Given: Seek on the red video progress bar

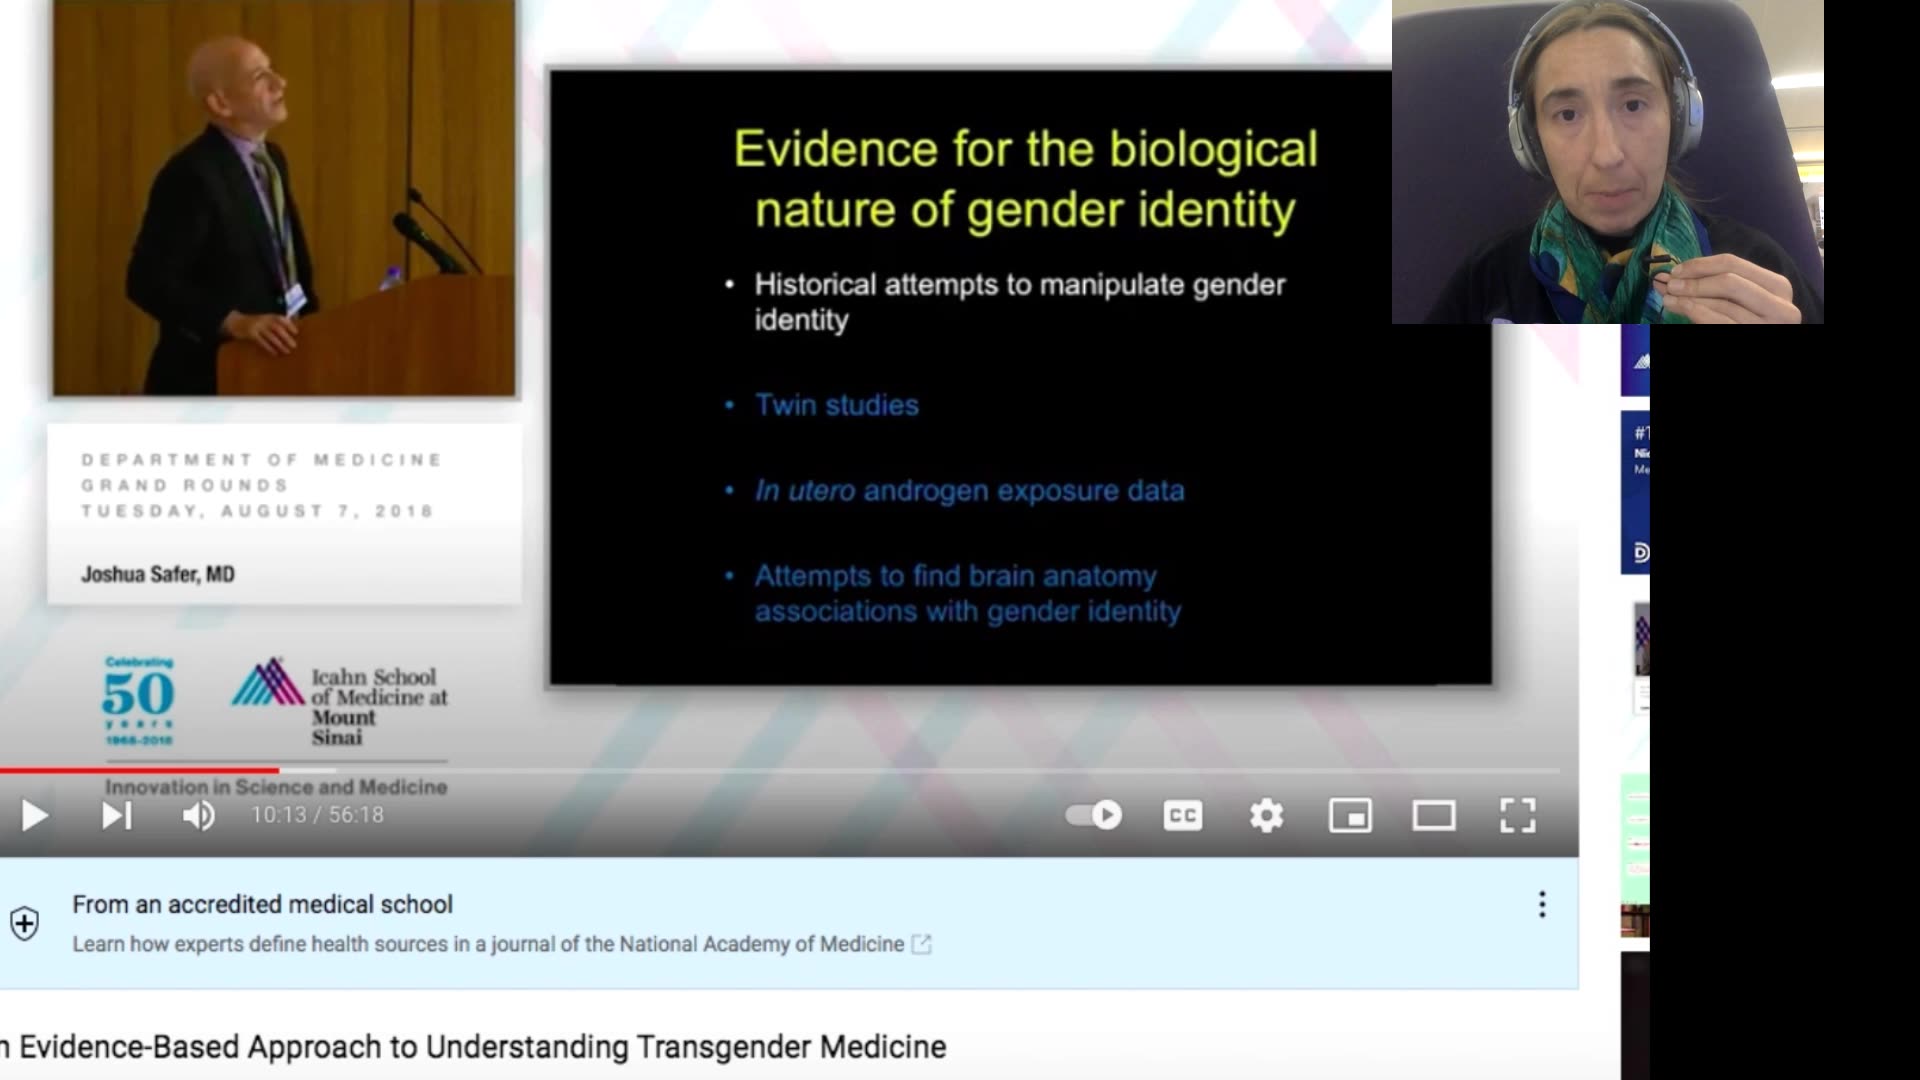Looking at the screenshot, I should [140, 770].
